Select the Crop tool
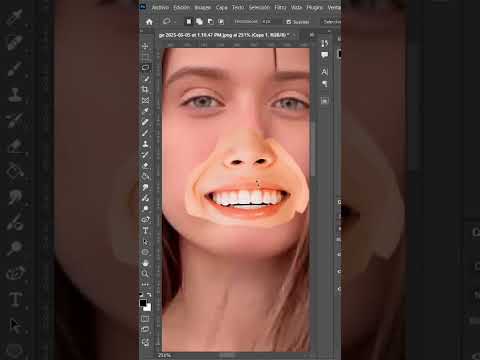This screenshot has height=360, width=480. point(145,89)
